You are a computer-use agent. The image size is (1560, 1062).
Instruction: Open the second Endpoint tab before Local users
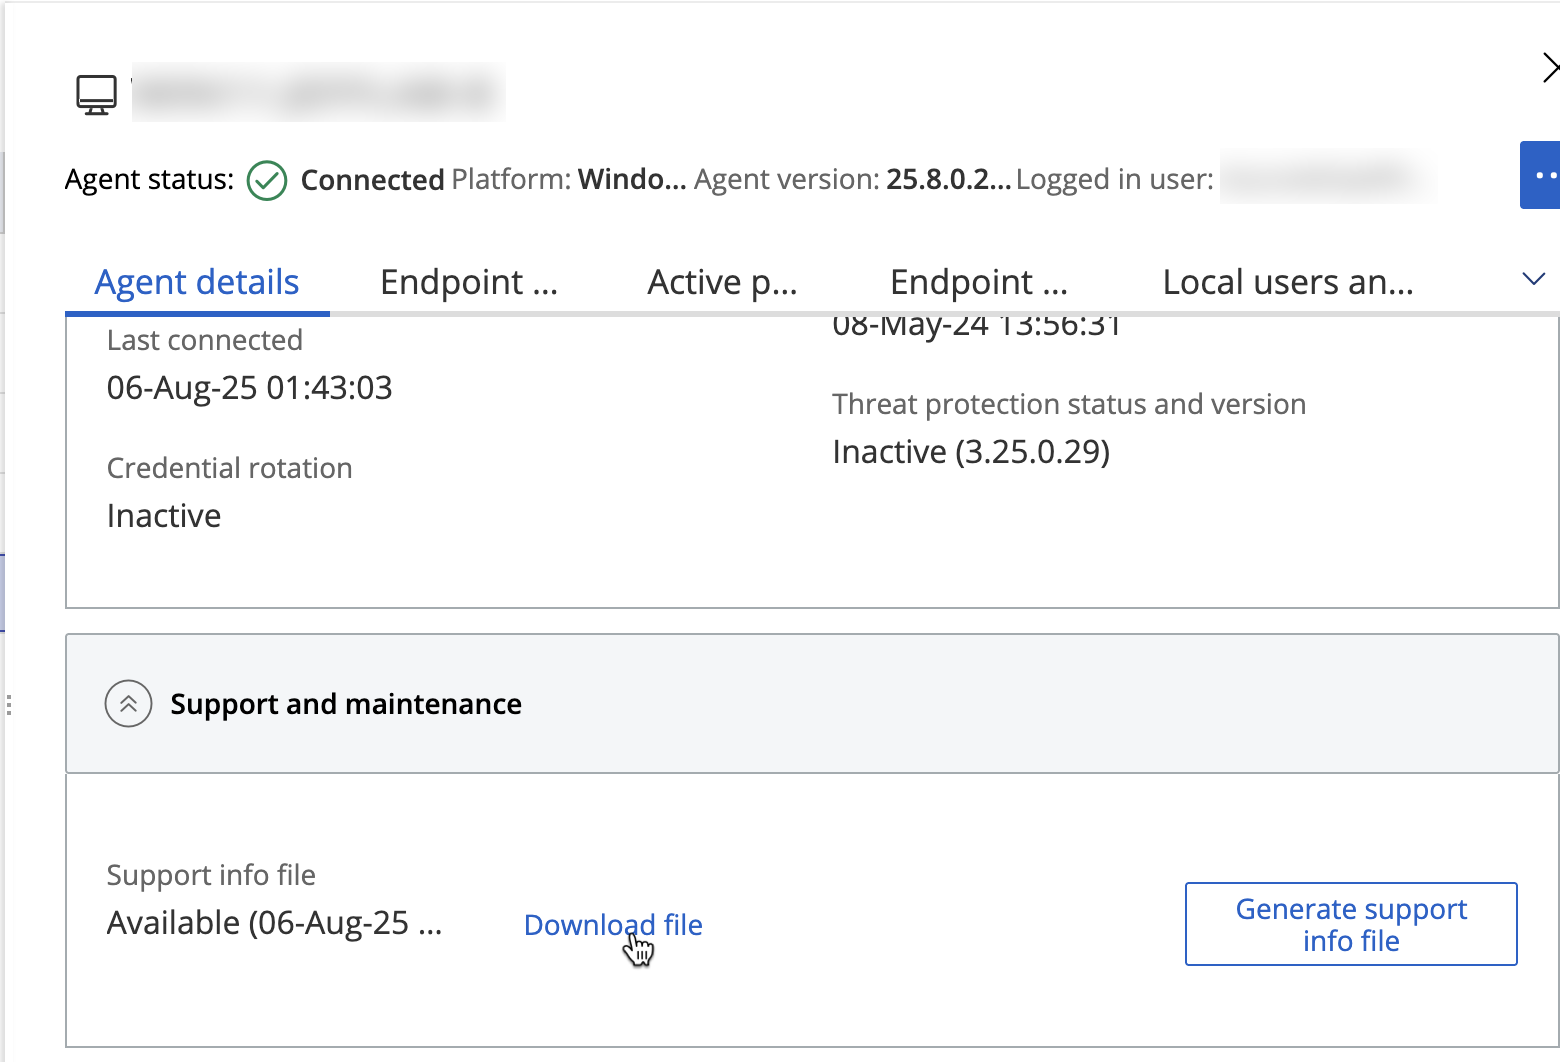click(979, 283)
